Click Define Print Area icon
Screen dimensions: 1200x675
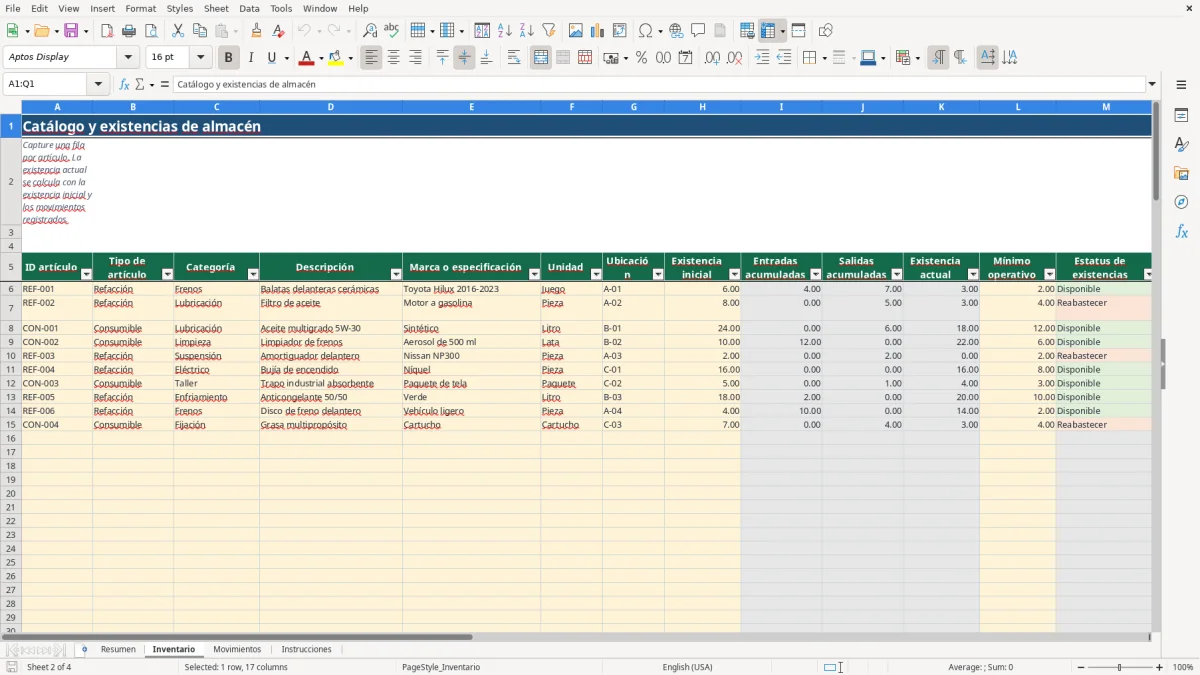[x=747, y=31]
